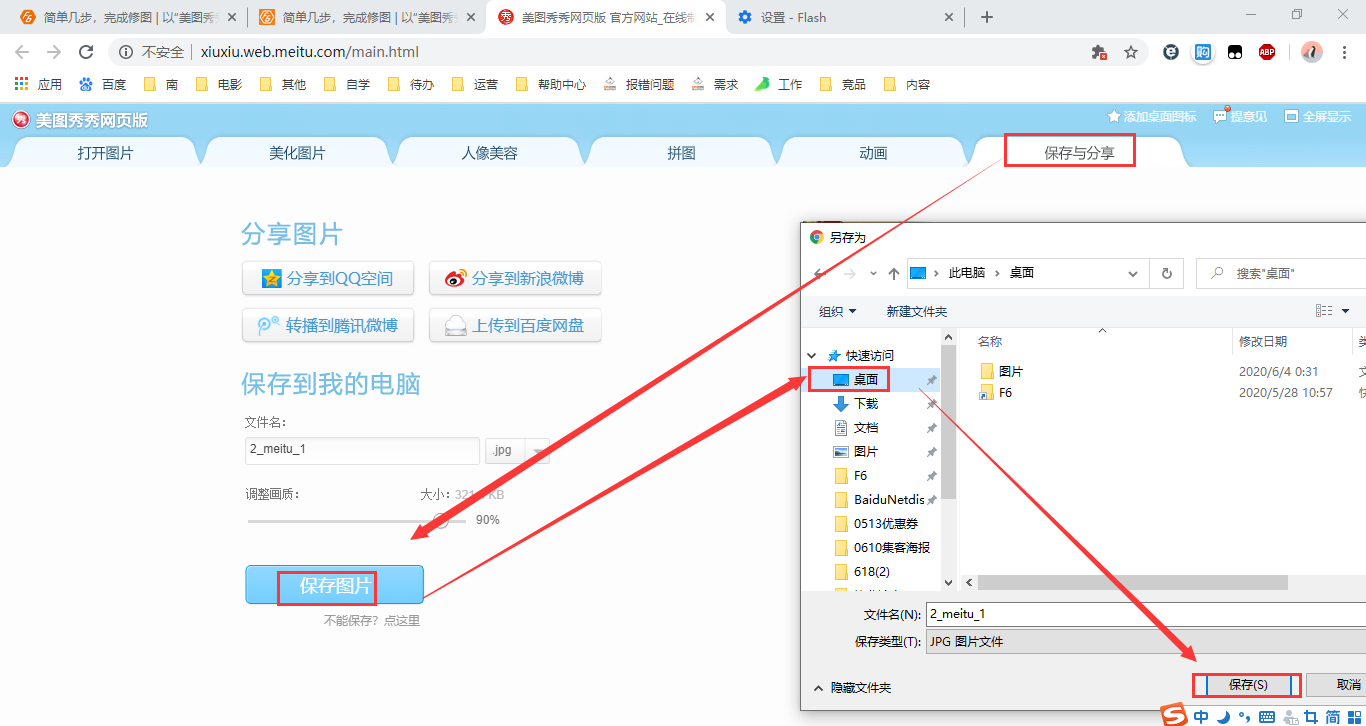Click 转播到腾讯微博 button
The height and width of the screenshot is (726, 1366).
(328, 325)
